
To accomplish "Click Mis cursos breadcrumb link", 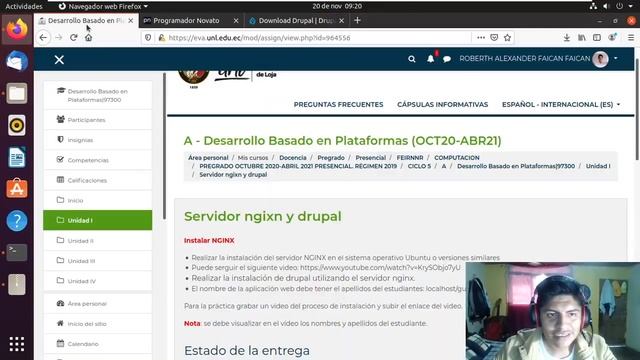I will point(253,158).
